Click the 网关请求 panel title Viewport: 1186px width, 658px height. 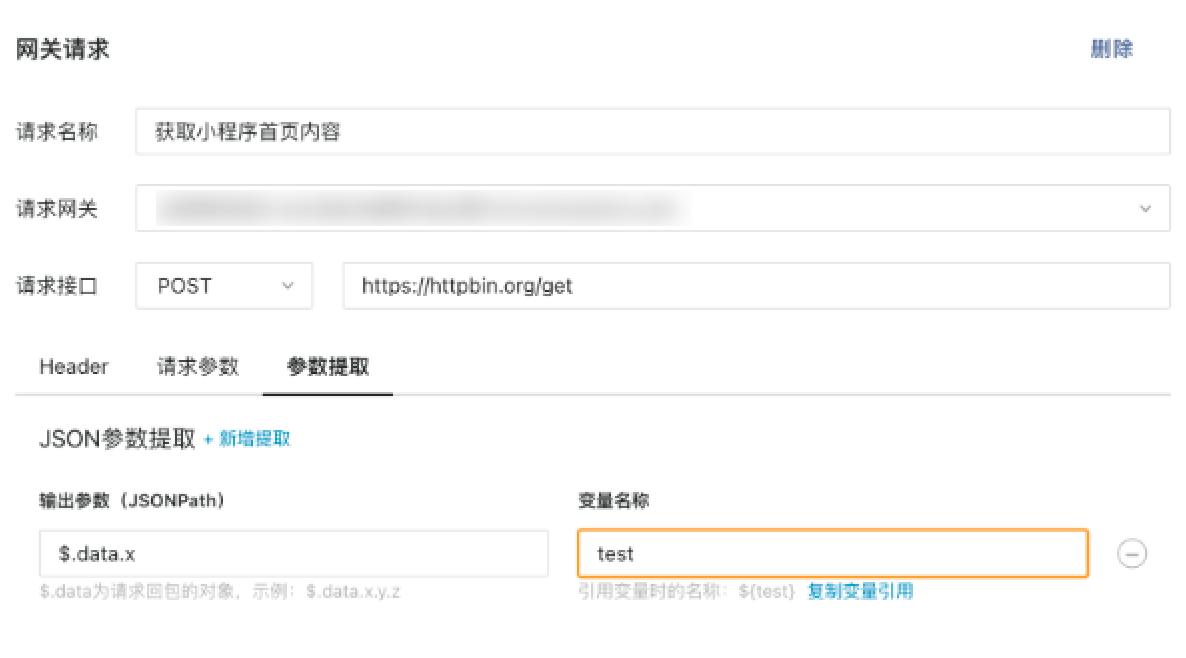pyautogui.click(x=63, y=49)
